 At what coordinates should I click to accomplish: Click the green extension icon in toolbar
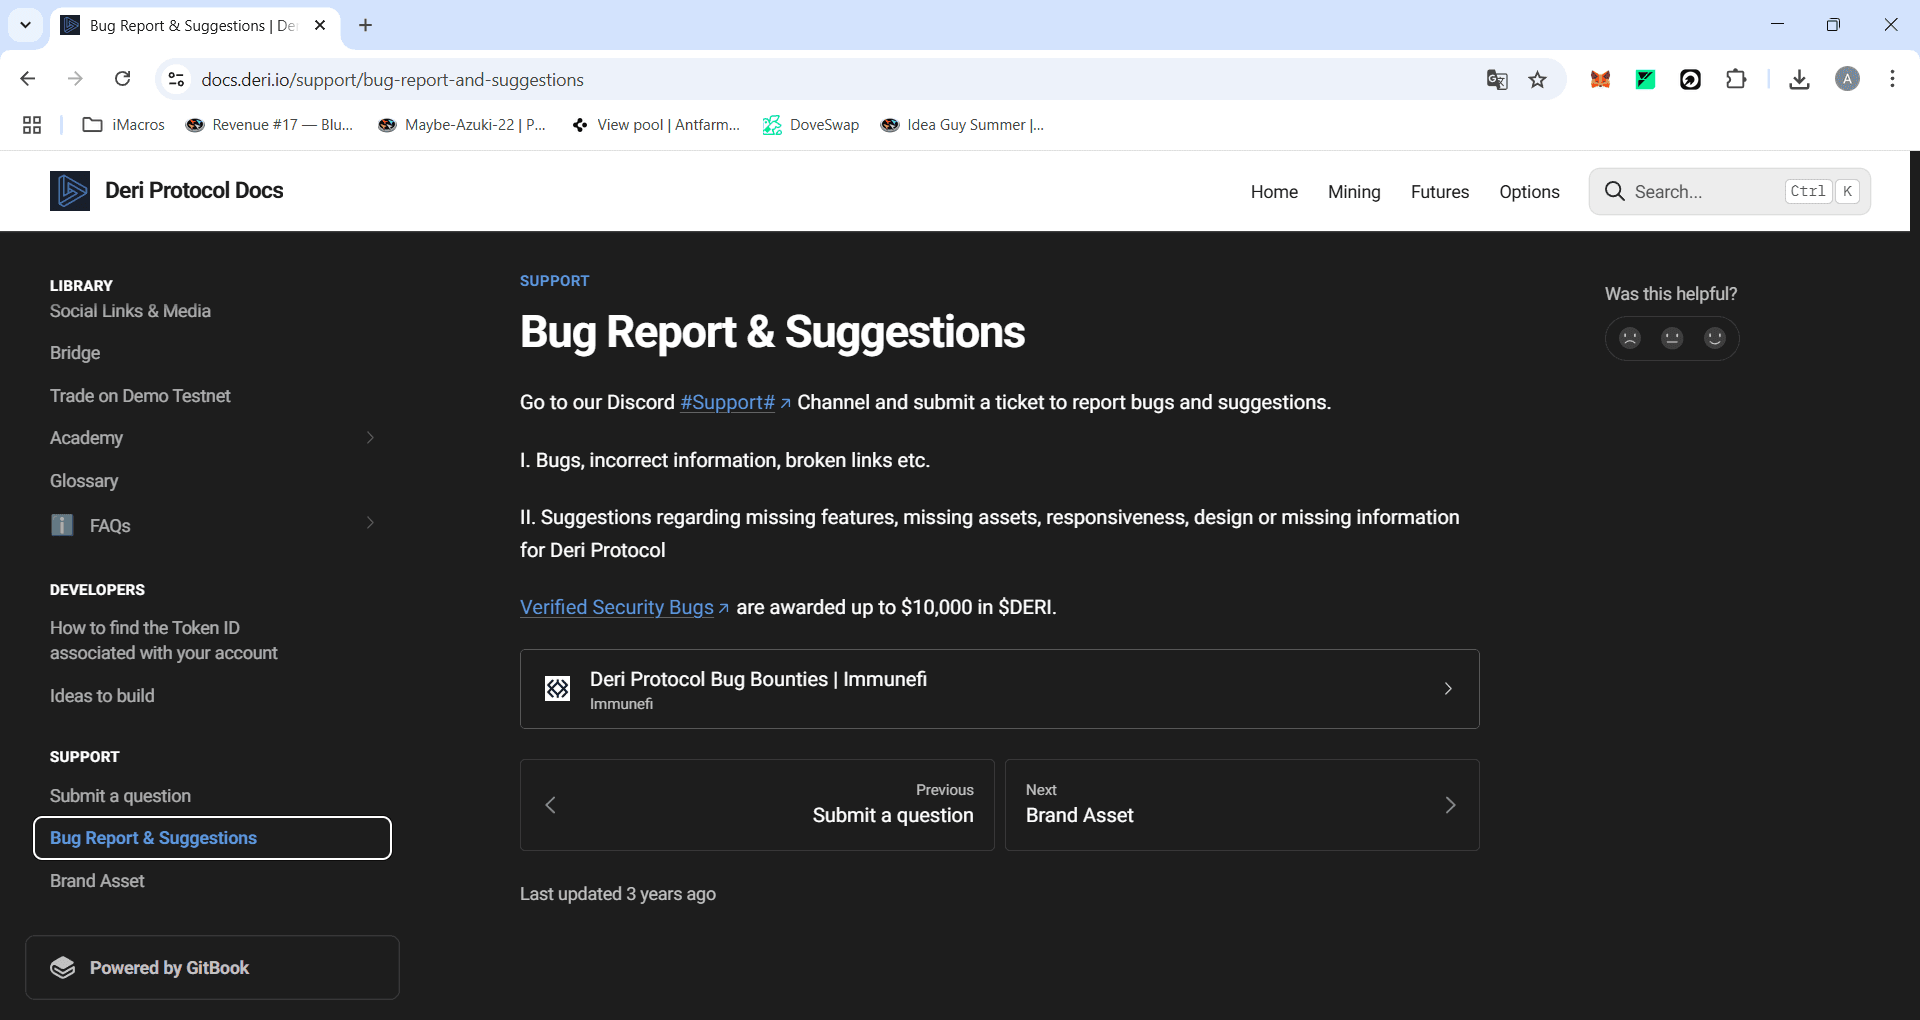click(x=1645, y=79)
